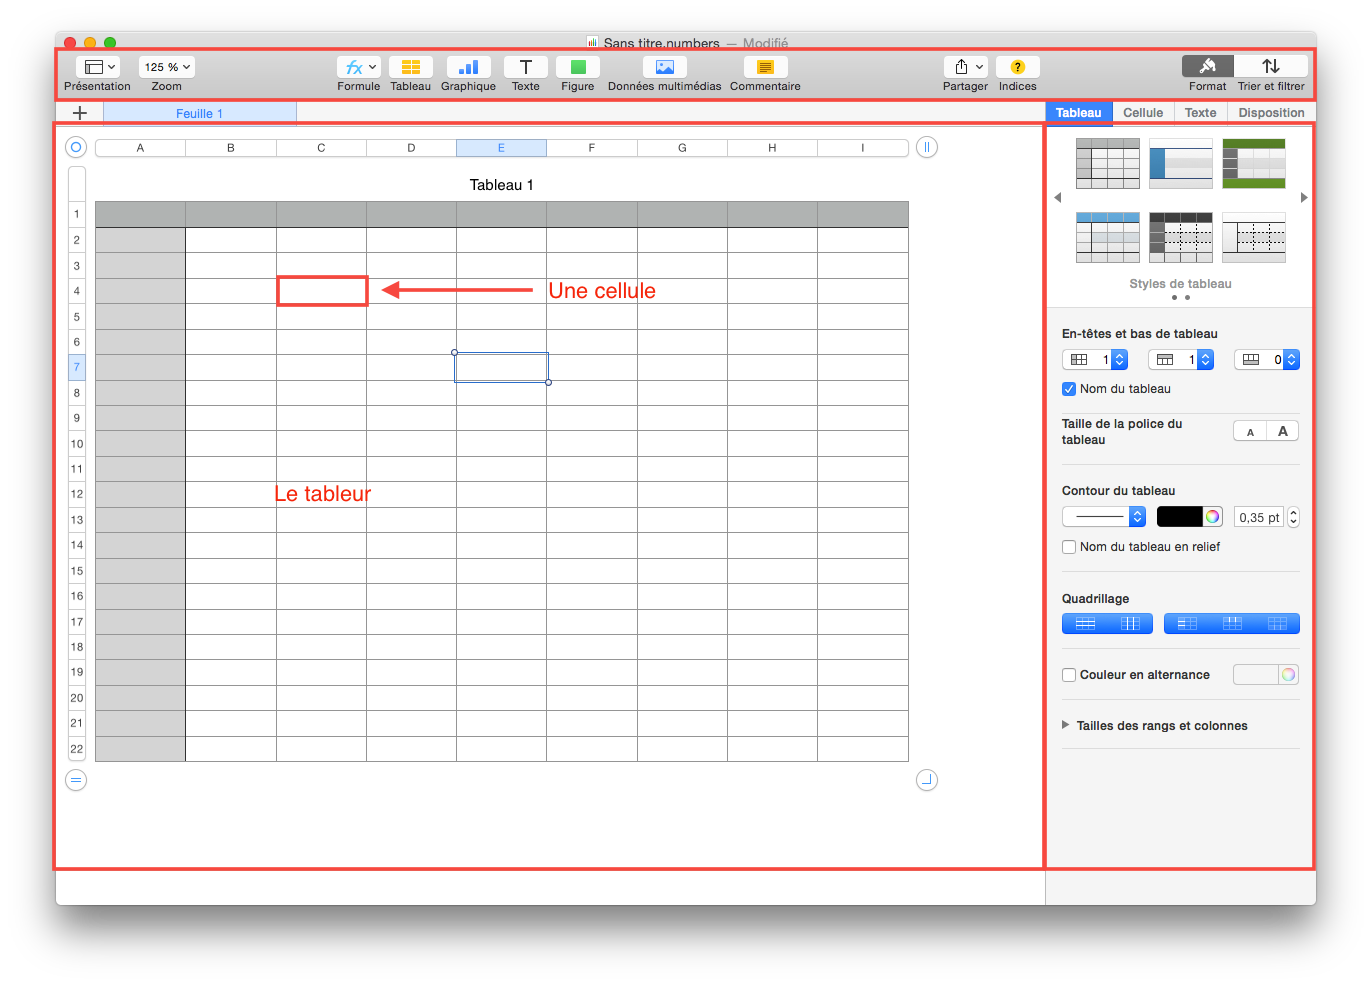Increase table font size with large A

point(1283,431)
